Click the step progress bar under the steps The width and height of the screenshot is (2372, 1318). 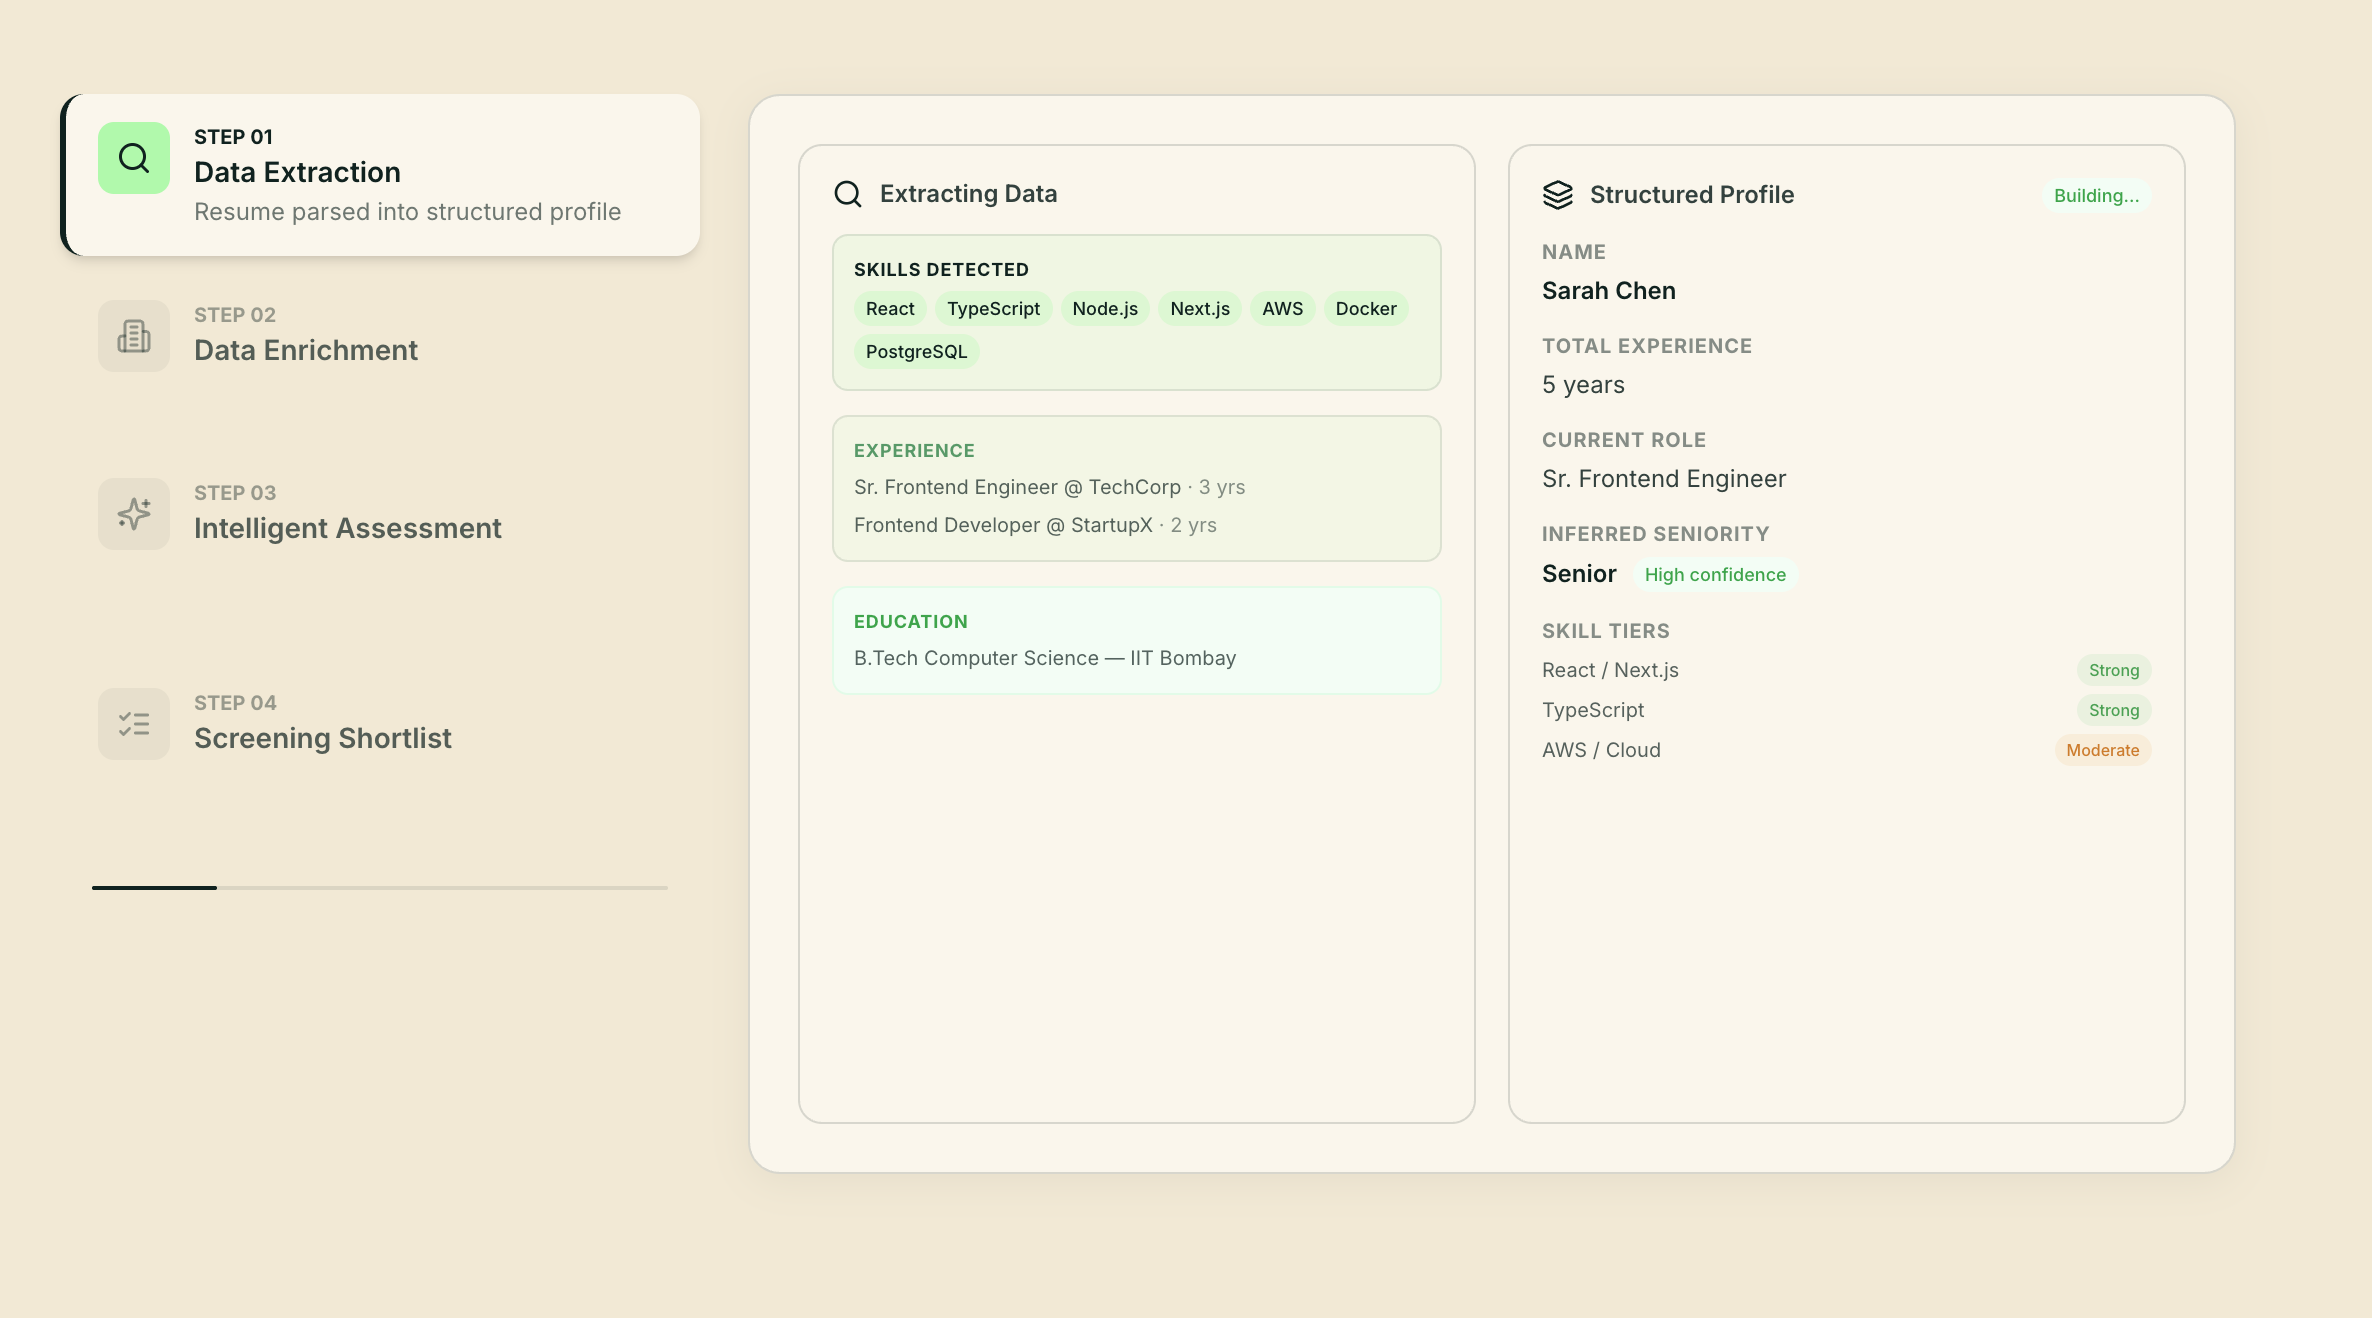click(x=380, y=888)
